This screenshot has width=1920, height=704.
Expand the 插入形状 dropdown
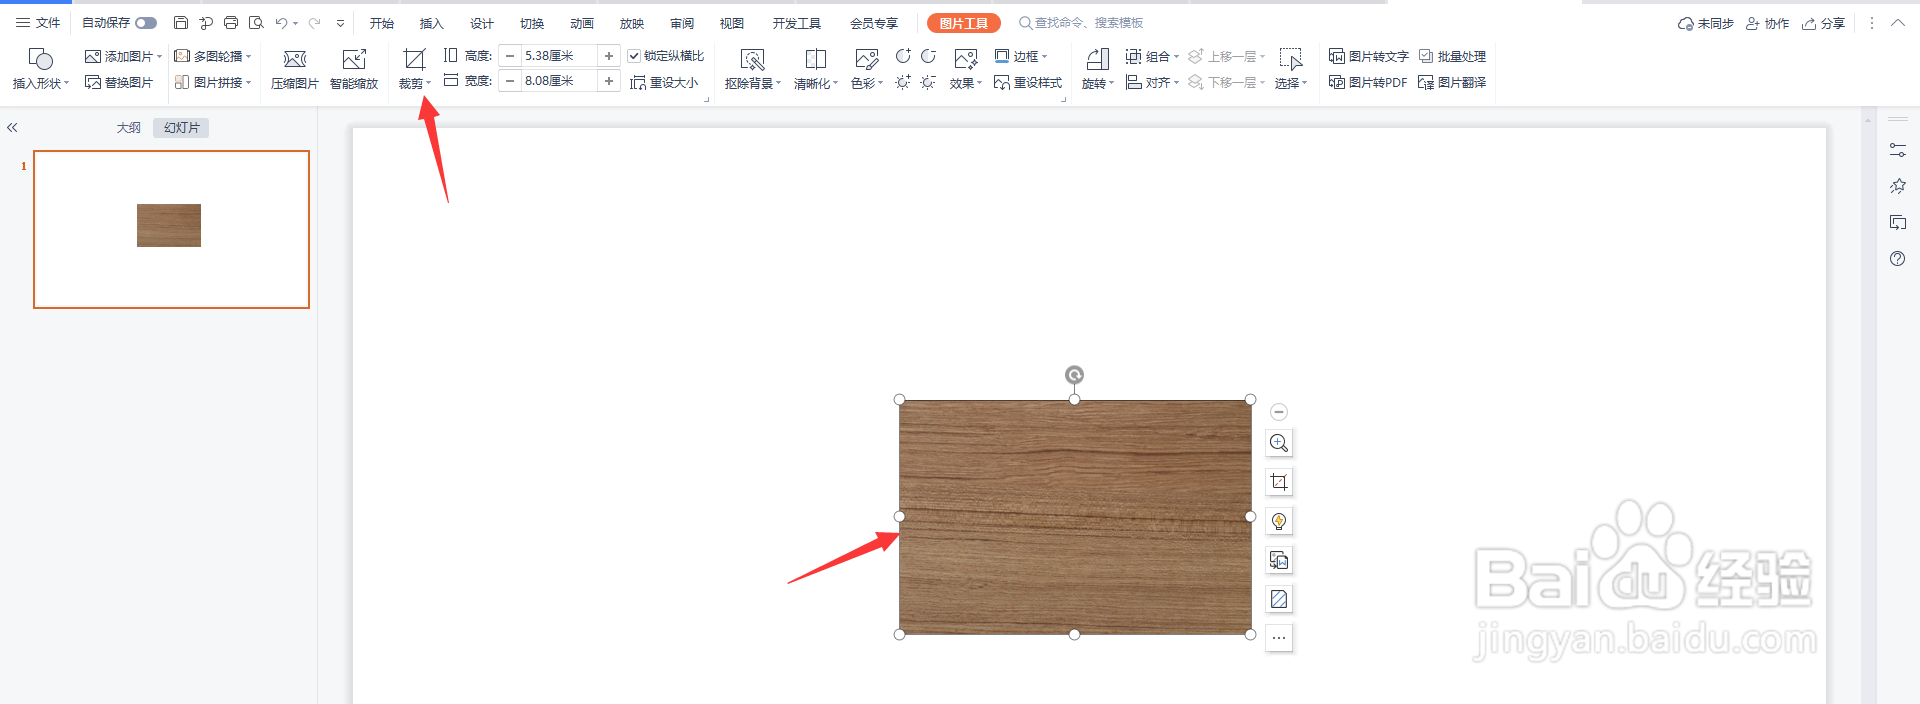67,84
